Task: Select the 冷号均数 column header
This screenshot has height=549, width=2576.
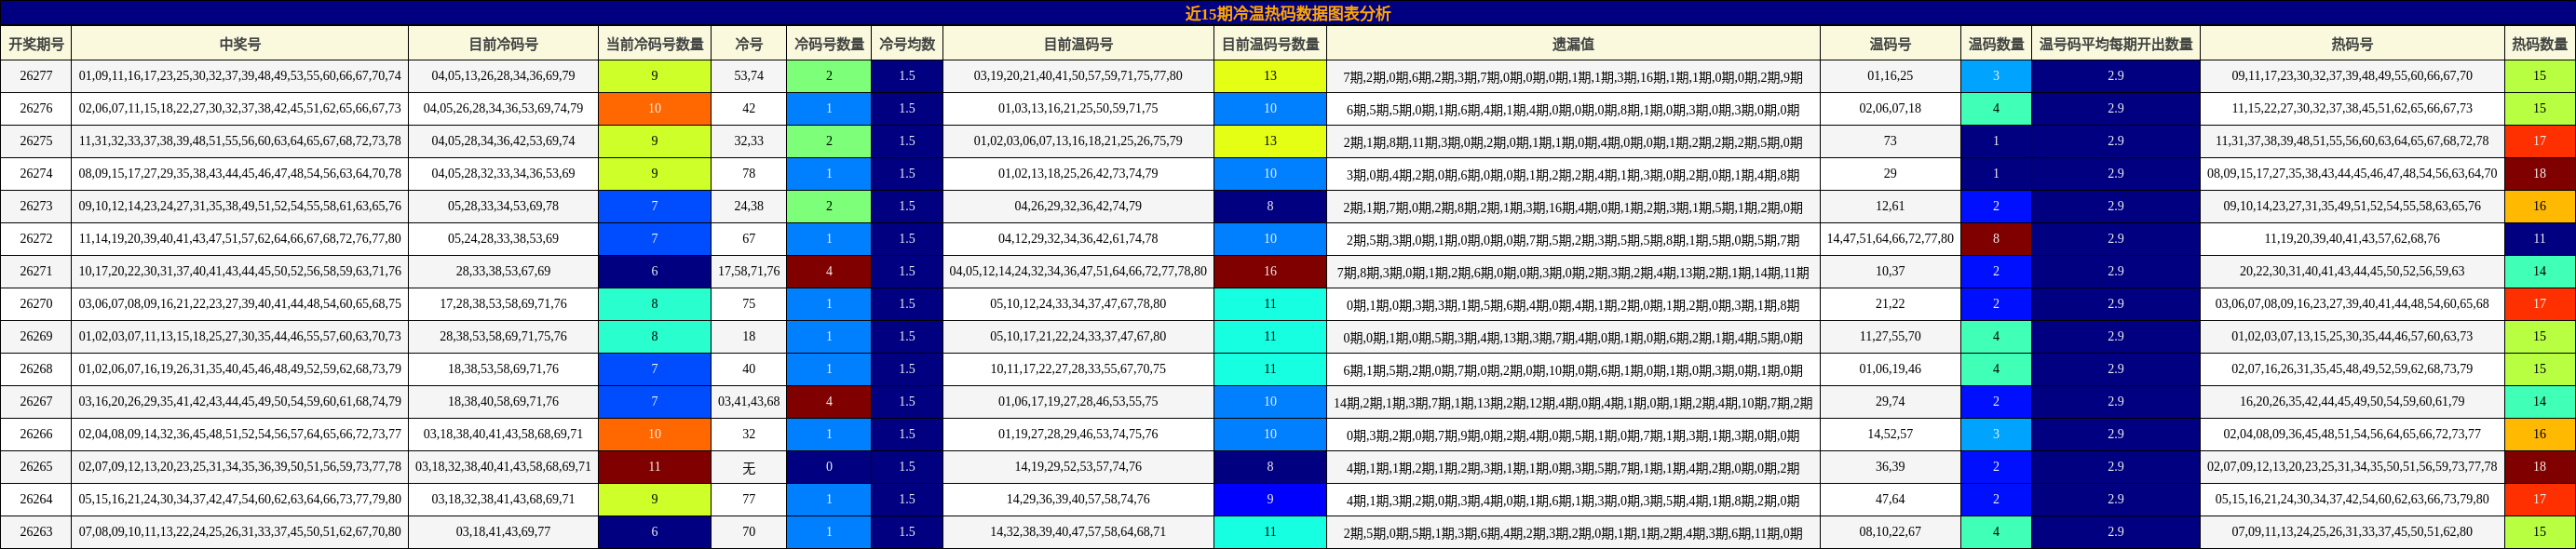Action: click(907, 44)
